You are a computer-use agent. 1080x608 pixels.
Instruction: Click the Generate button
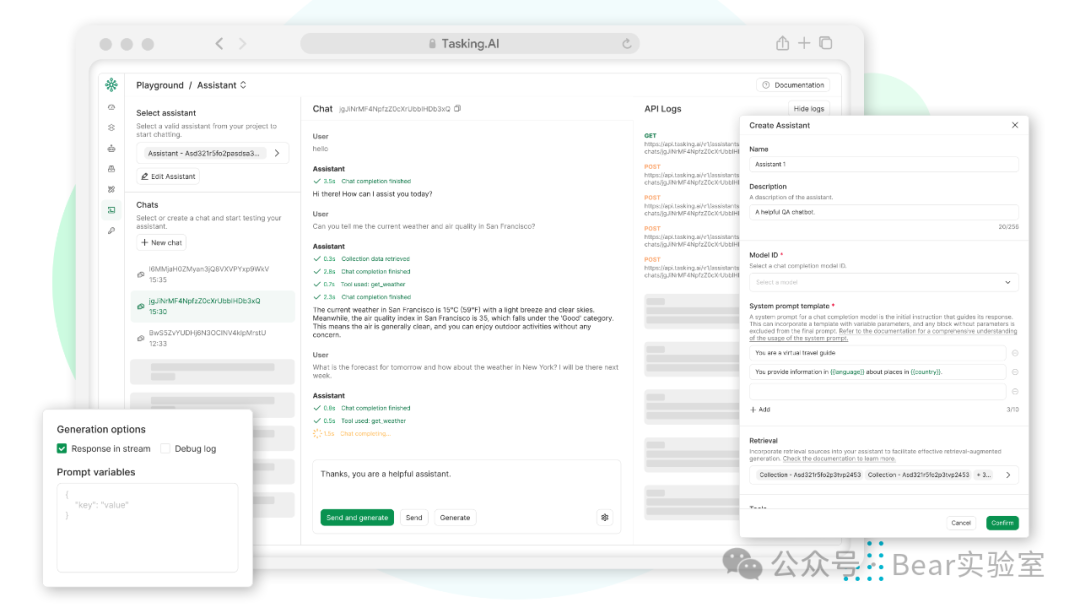tap(455, 517)
